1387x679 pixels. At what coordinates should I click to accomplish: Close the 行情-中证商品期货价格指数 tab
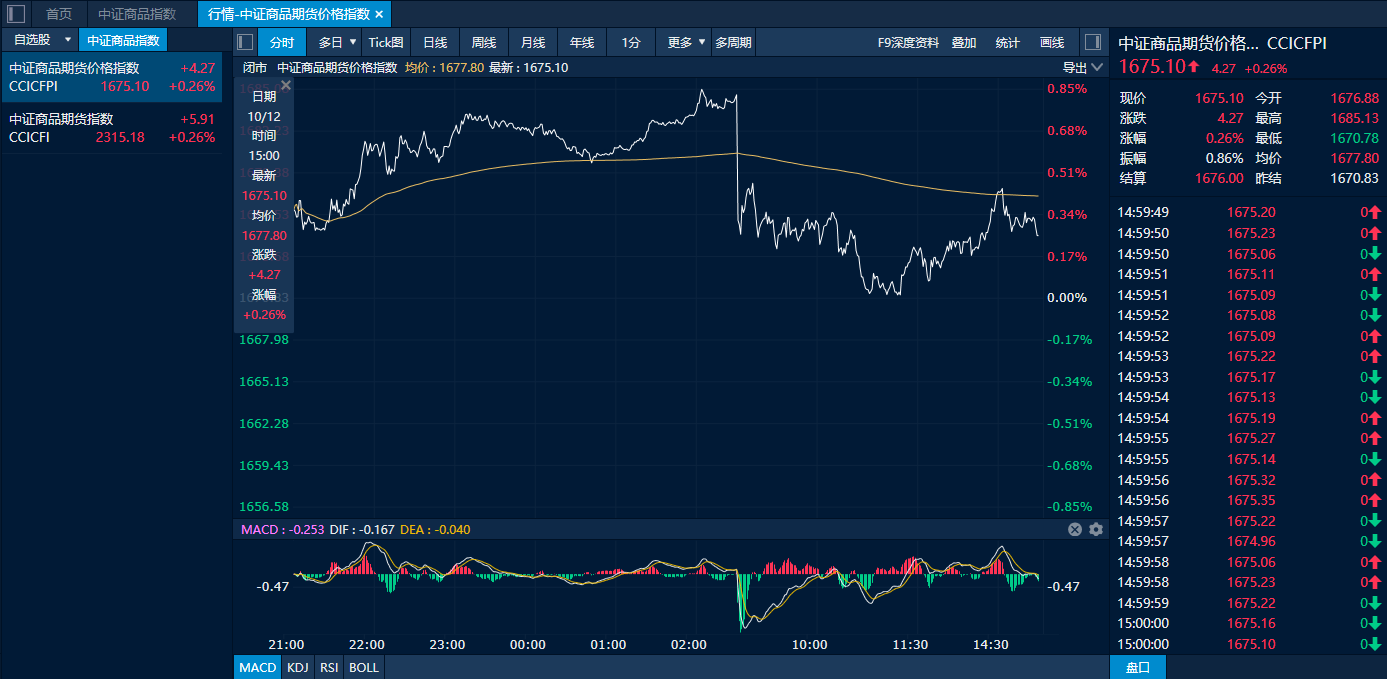point(379,14)
